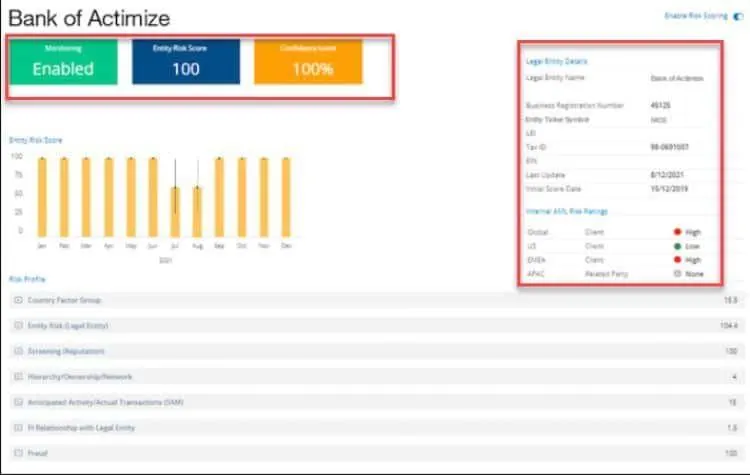Click the Sep bar in chart

[x=219, y=197]
